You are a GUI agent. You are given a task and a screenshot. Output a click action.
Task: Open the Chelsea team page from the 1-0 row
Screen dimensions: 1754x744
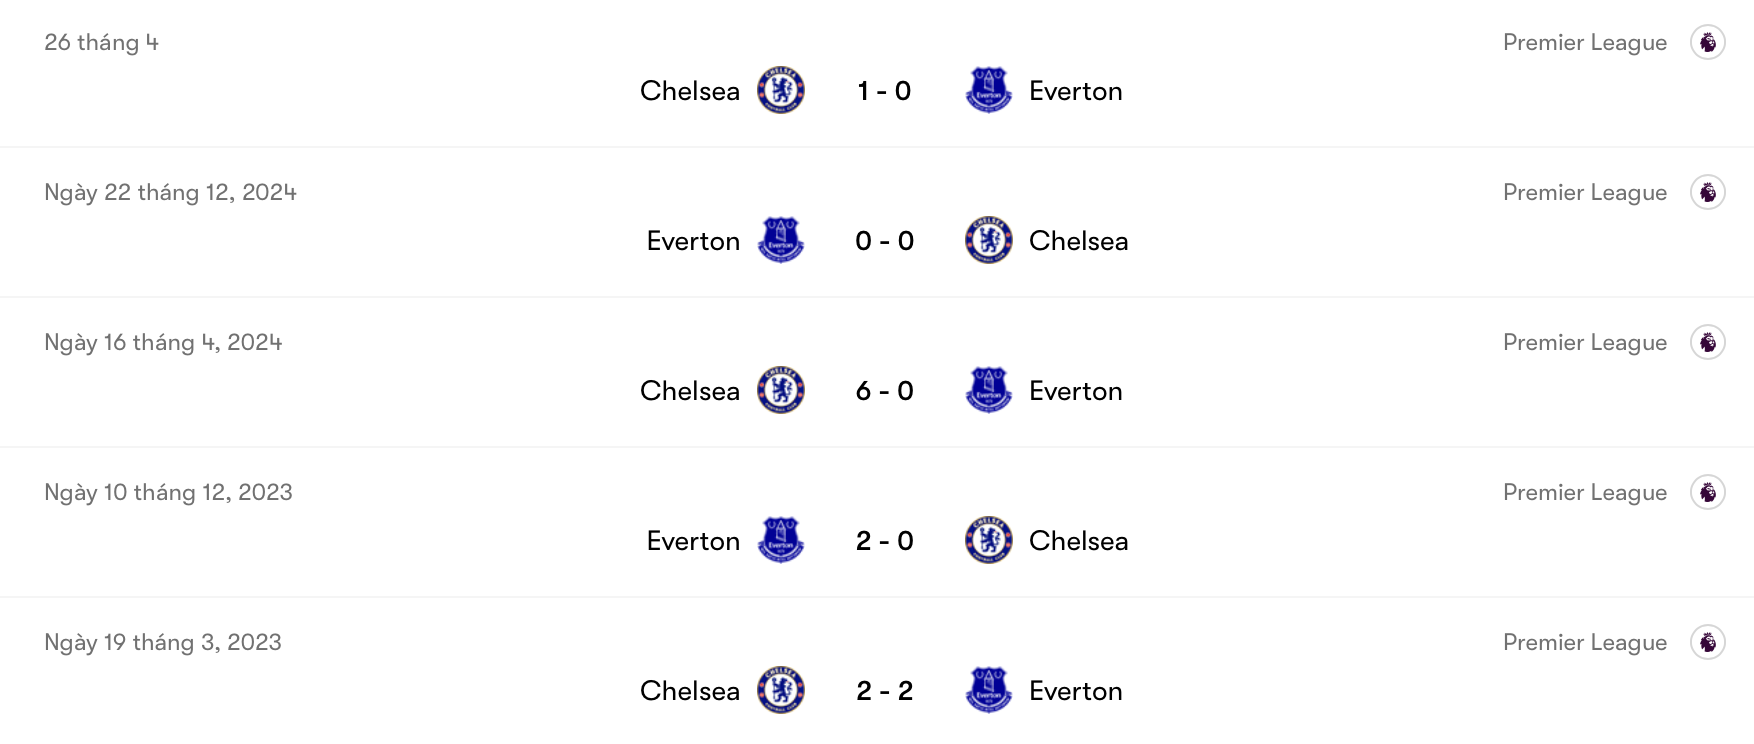click(x=689, y=90)
